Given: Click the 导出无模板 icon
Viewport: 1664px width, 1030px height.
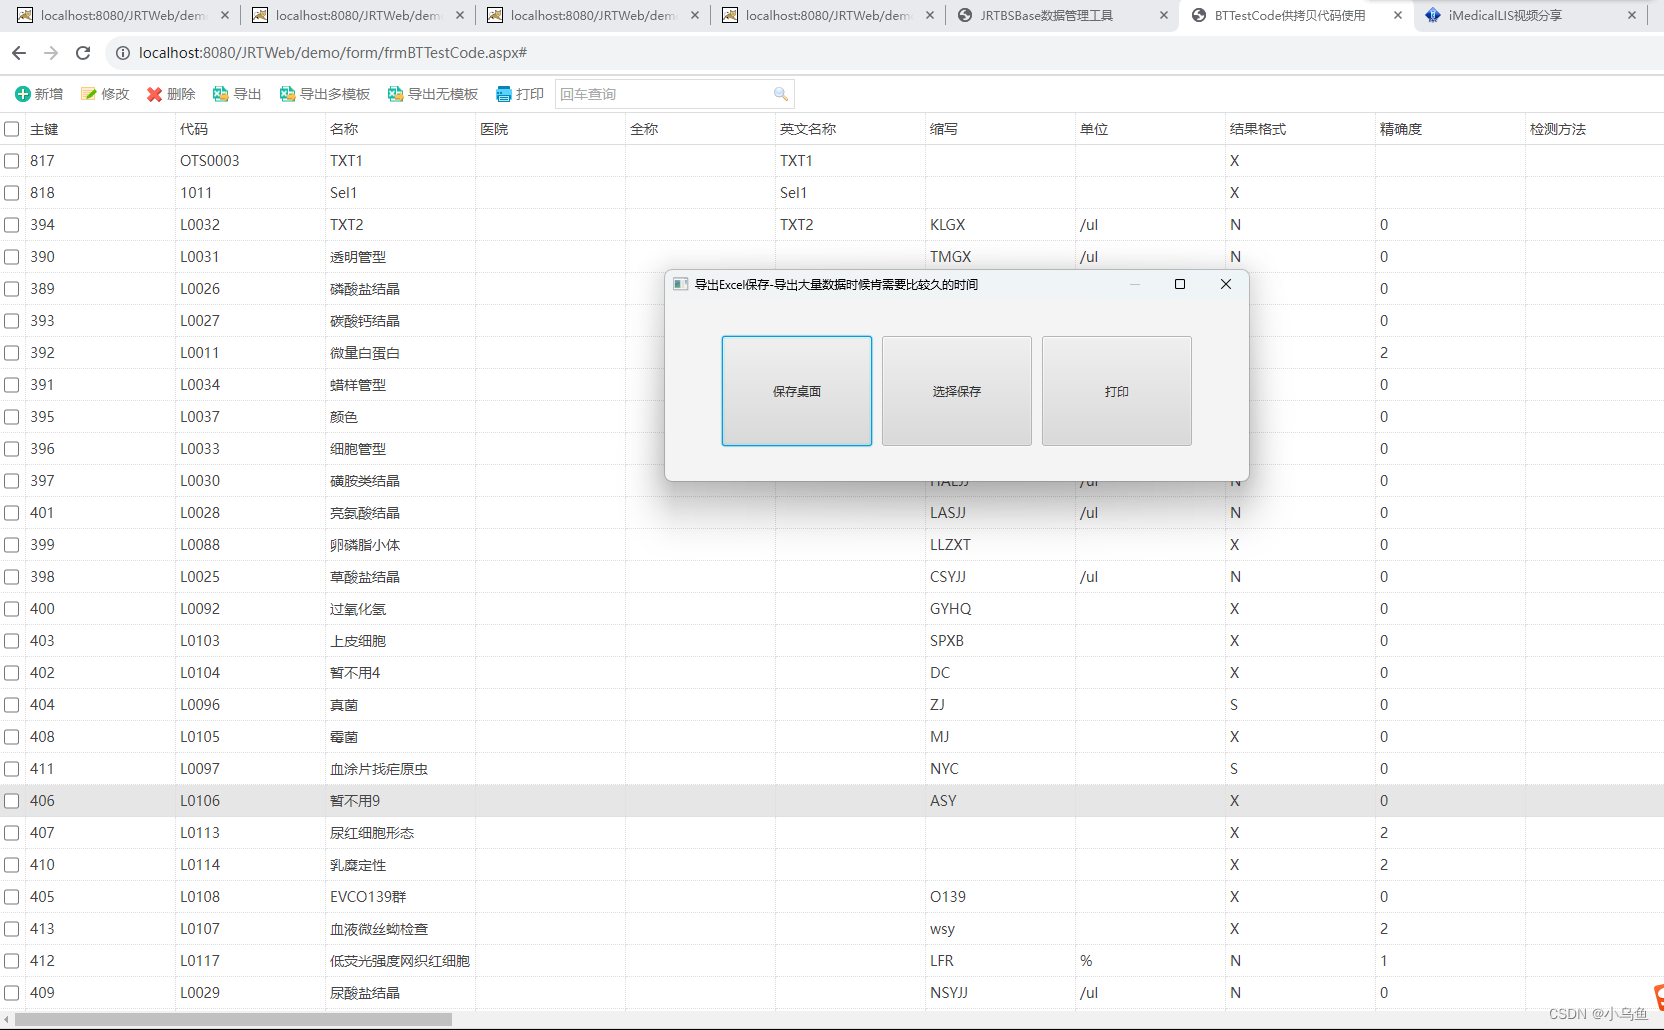Looking at the screenshot, I should pos(396,94).
